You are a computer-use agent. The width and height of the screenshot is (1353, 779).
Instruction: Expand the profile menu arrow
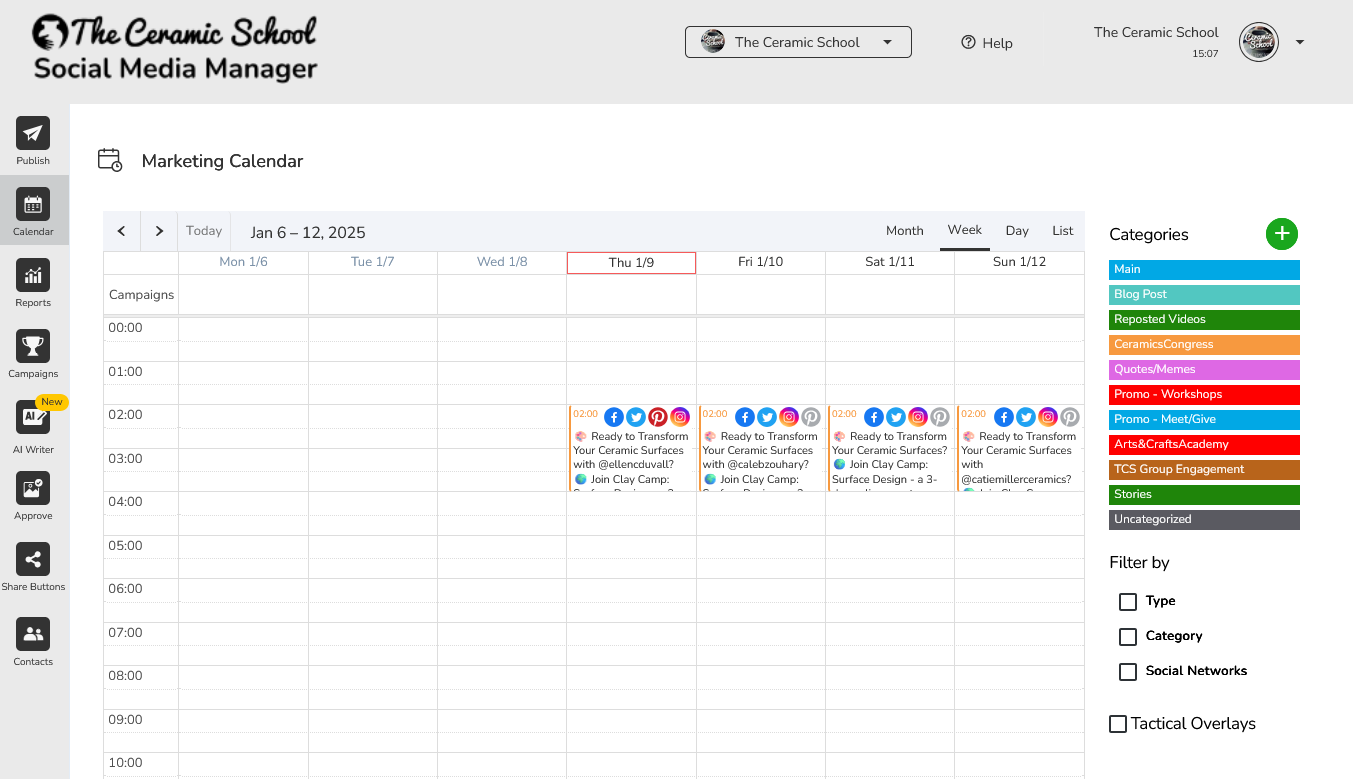pyautogui.click(x=1300, y=42)
